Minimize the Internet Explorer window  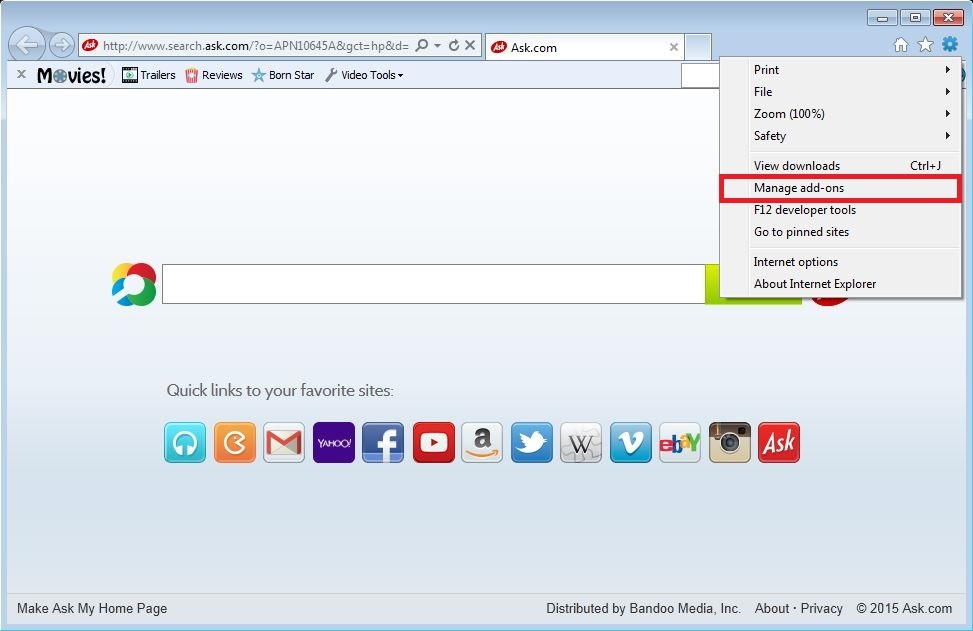pyautogui.click(x=882, y=17)
